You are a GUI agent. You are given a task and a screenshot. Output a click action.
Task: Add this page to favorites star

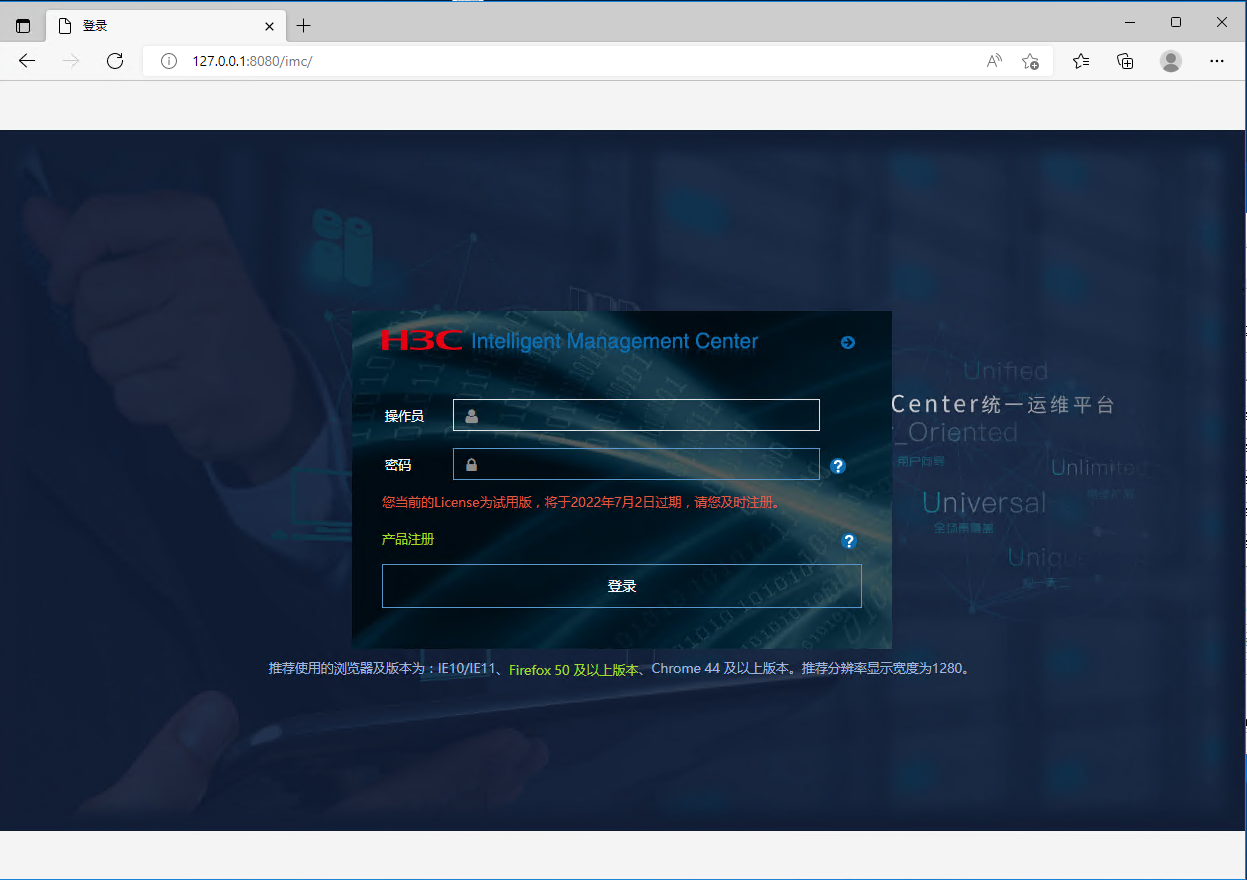pyautogui.click(x=1031, y=61)
